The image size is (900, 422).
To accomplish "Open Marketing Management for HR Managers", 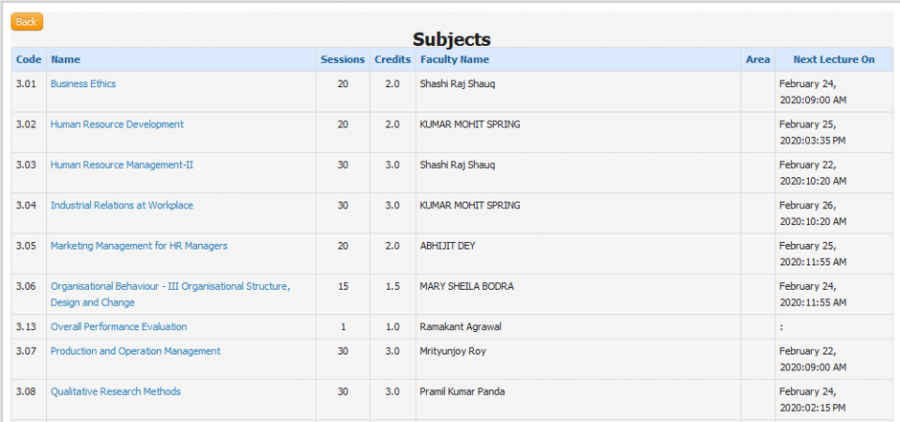I will pos(139,246).
